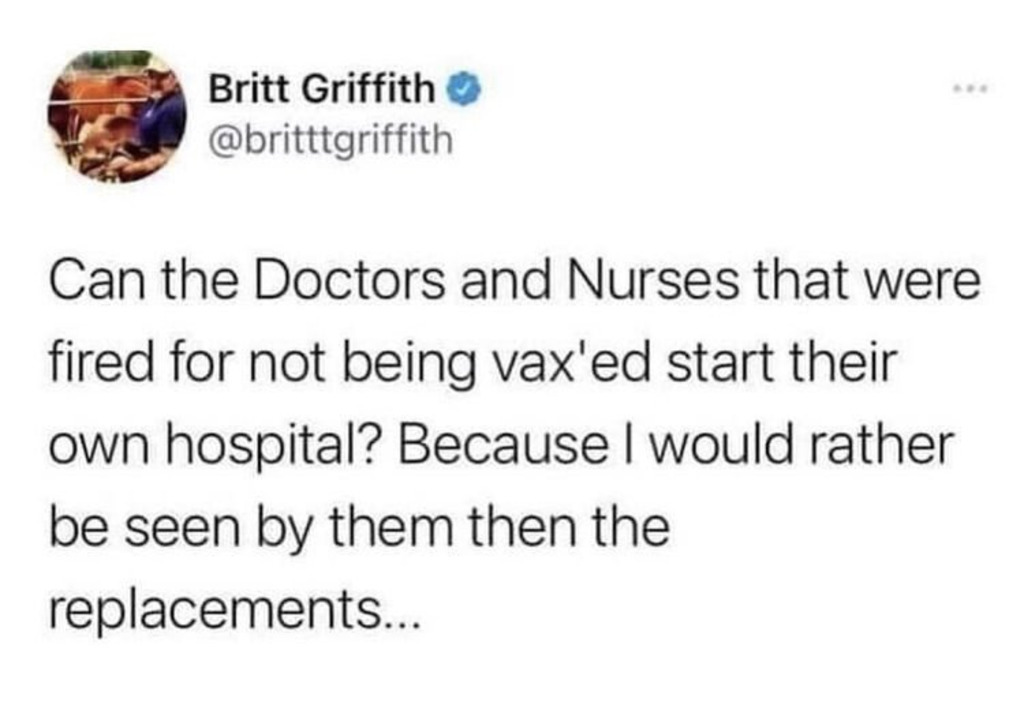This screenshot has width=1024, height=705.
Task: Click the word "seen" in the tweet
Action: 182,527
